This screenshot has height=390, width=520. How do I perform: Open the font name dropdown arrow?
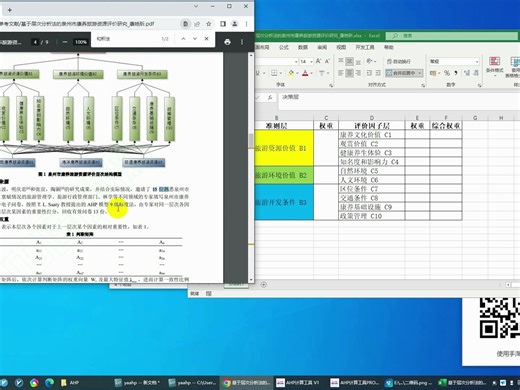pos(296,62)
